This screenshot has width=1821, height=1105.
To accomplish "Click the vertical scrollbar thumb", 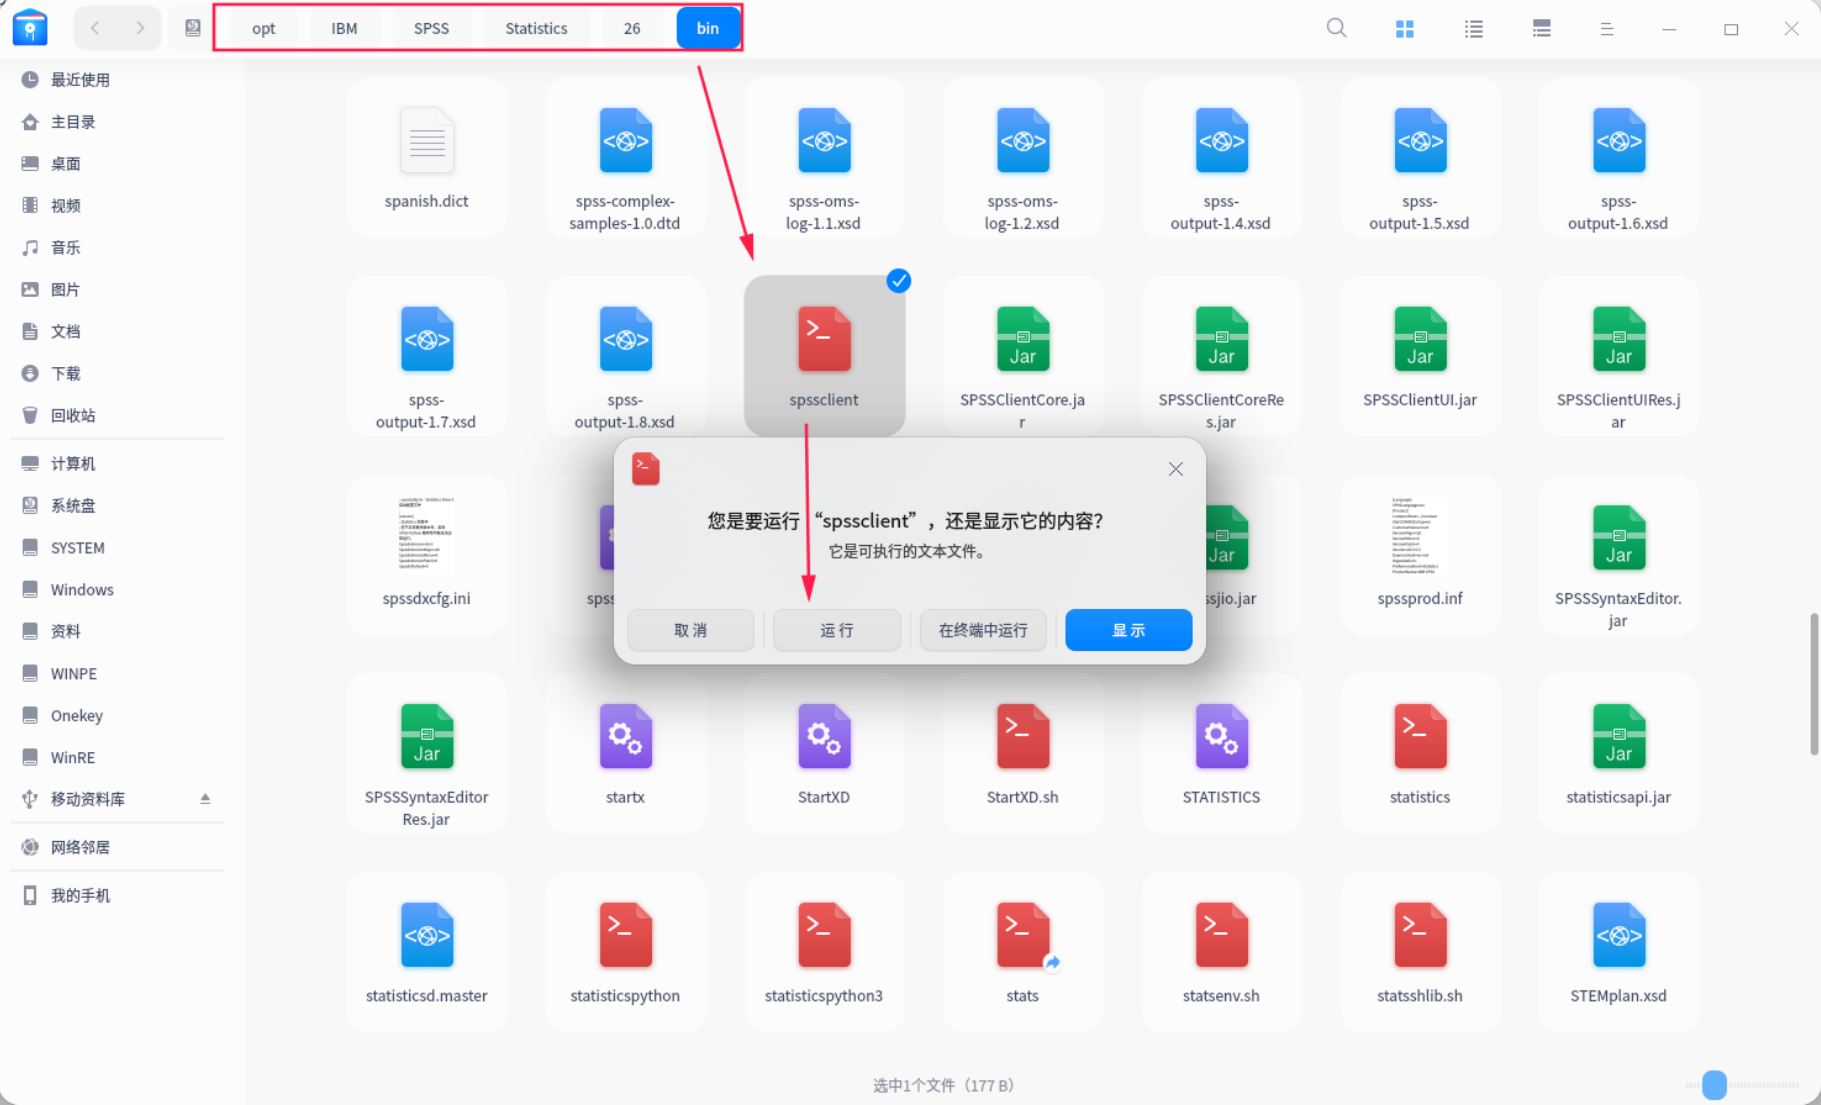I will (x=1813, y=684).
